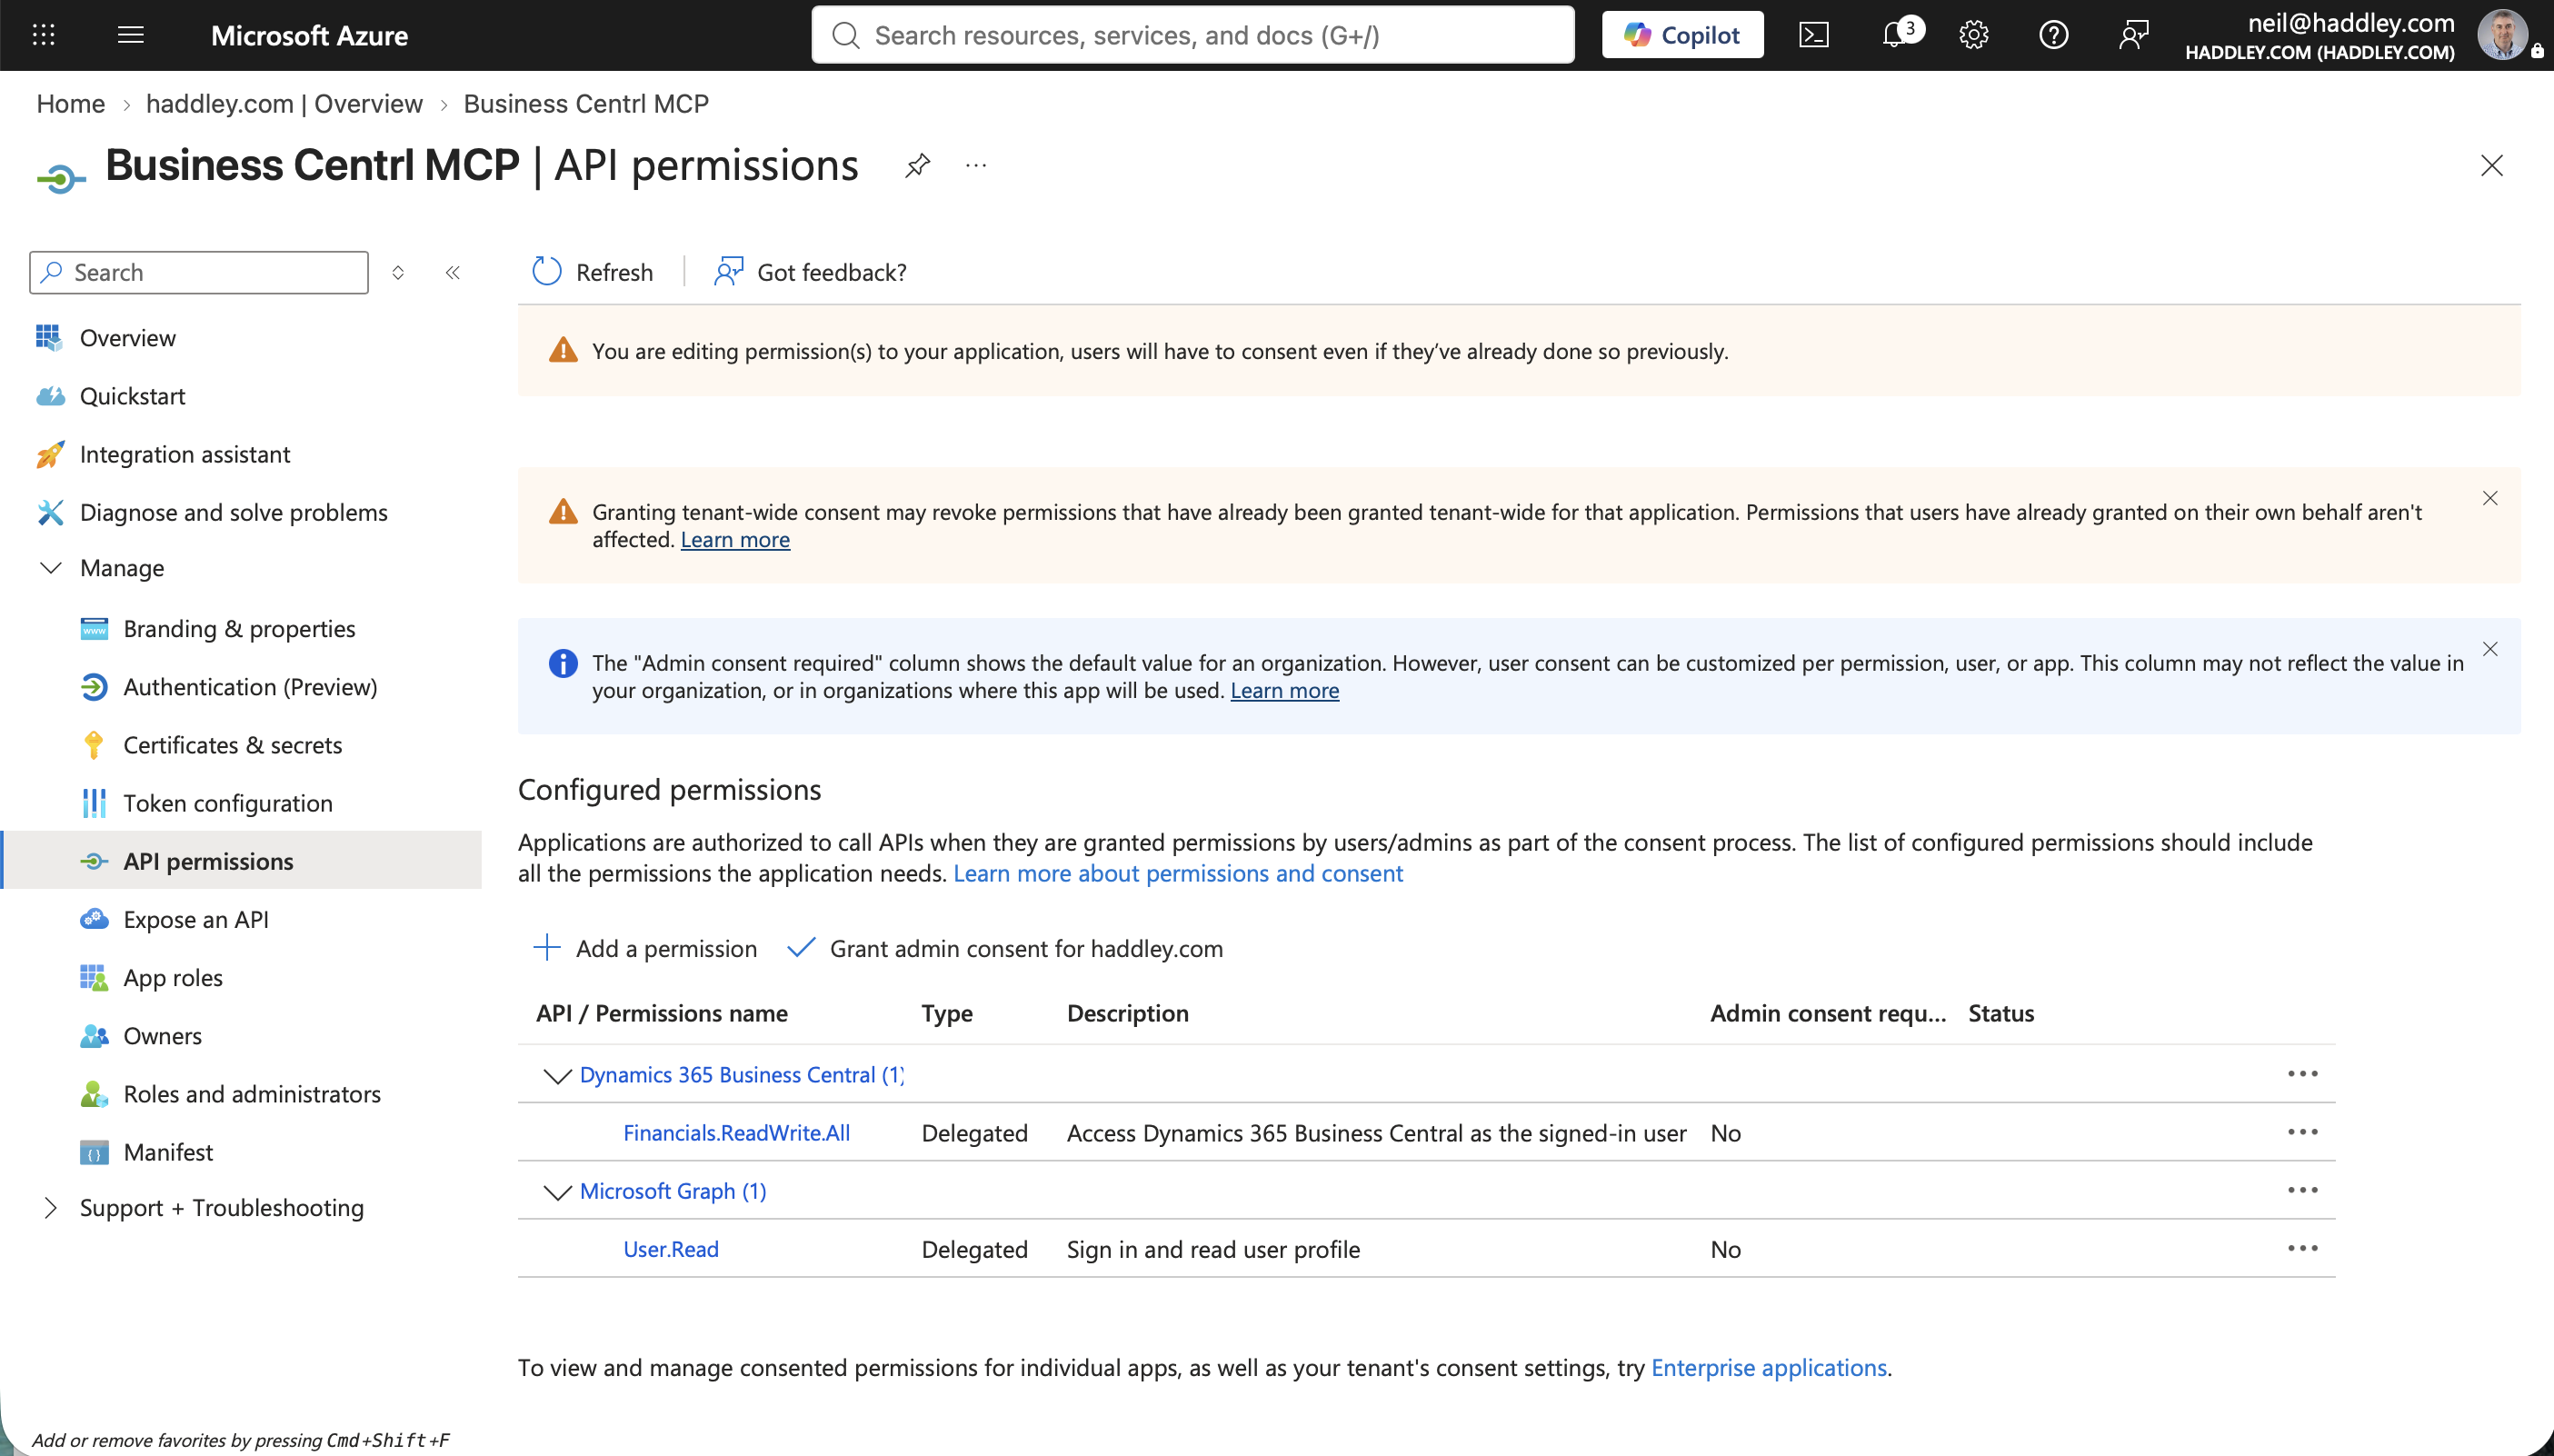Focus the global search resources box
Viewport: 2554px width, 1456px height.
[x=1193, y=35]
